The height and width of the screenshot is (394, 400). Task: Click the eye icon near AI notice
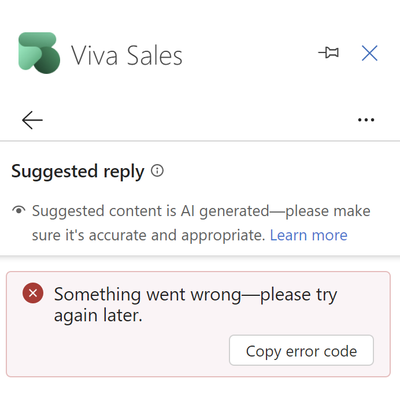pos(19,210)
